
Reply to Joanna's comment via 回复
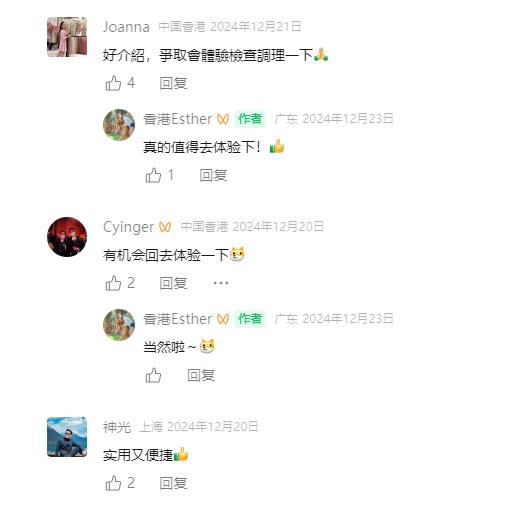[x=173, y=83]
